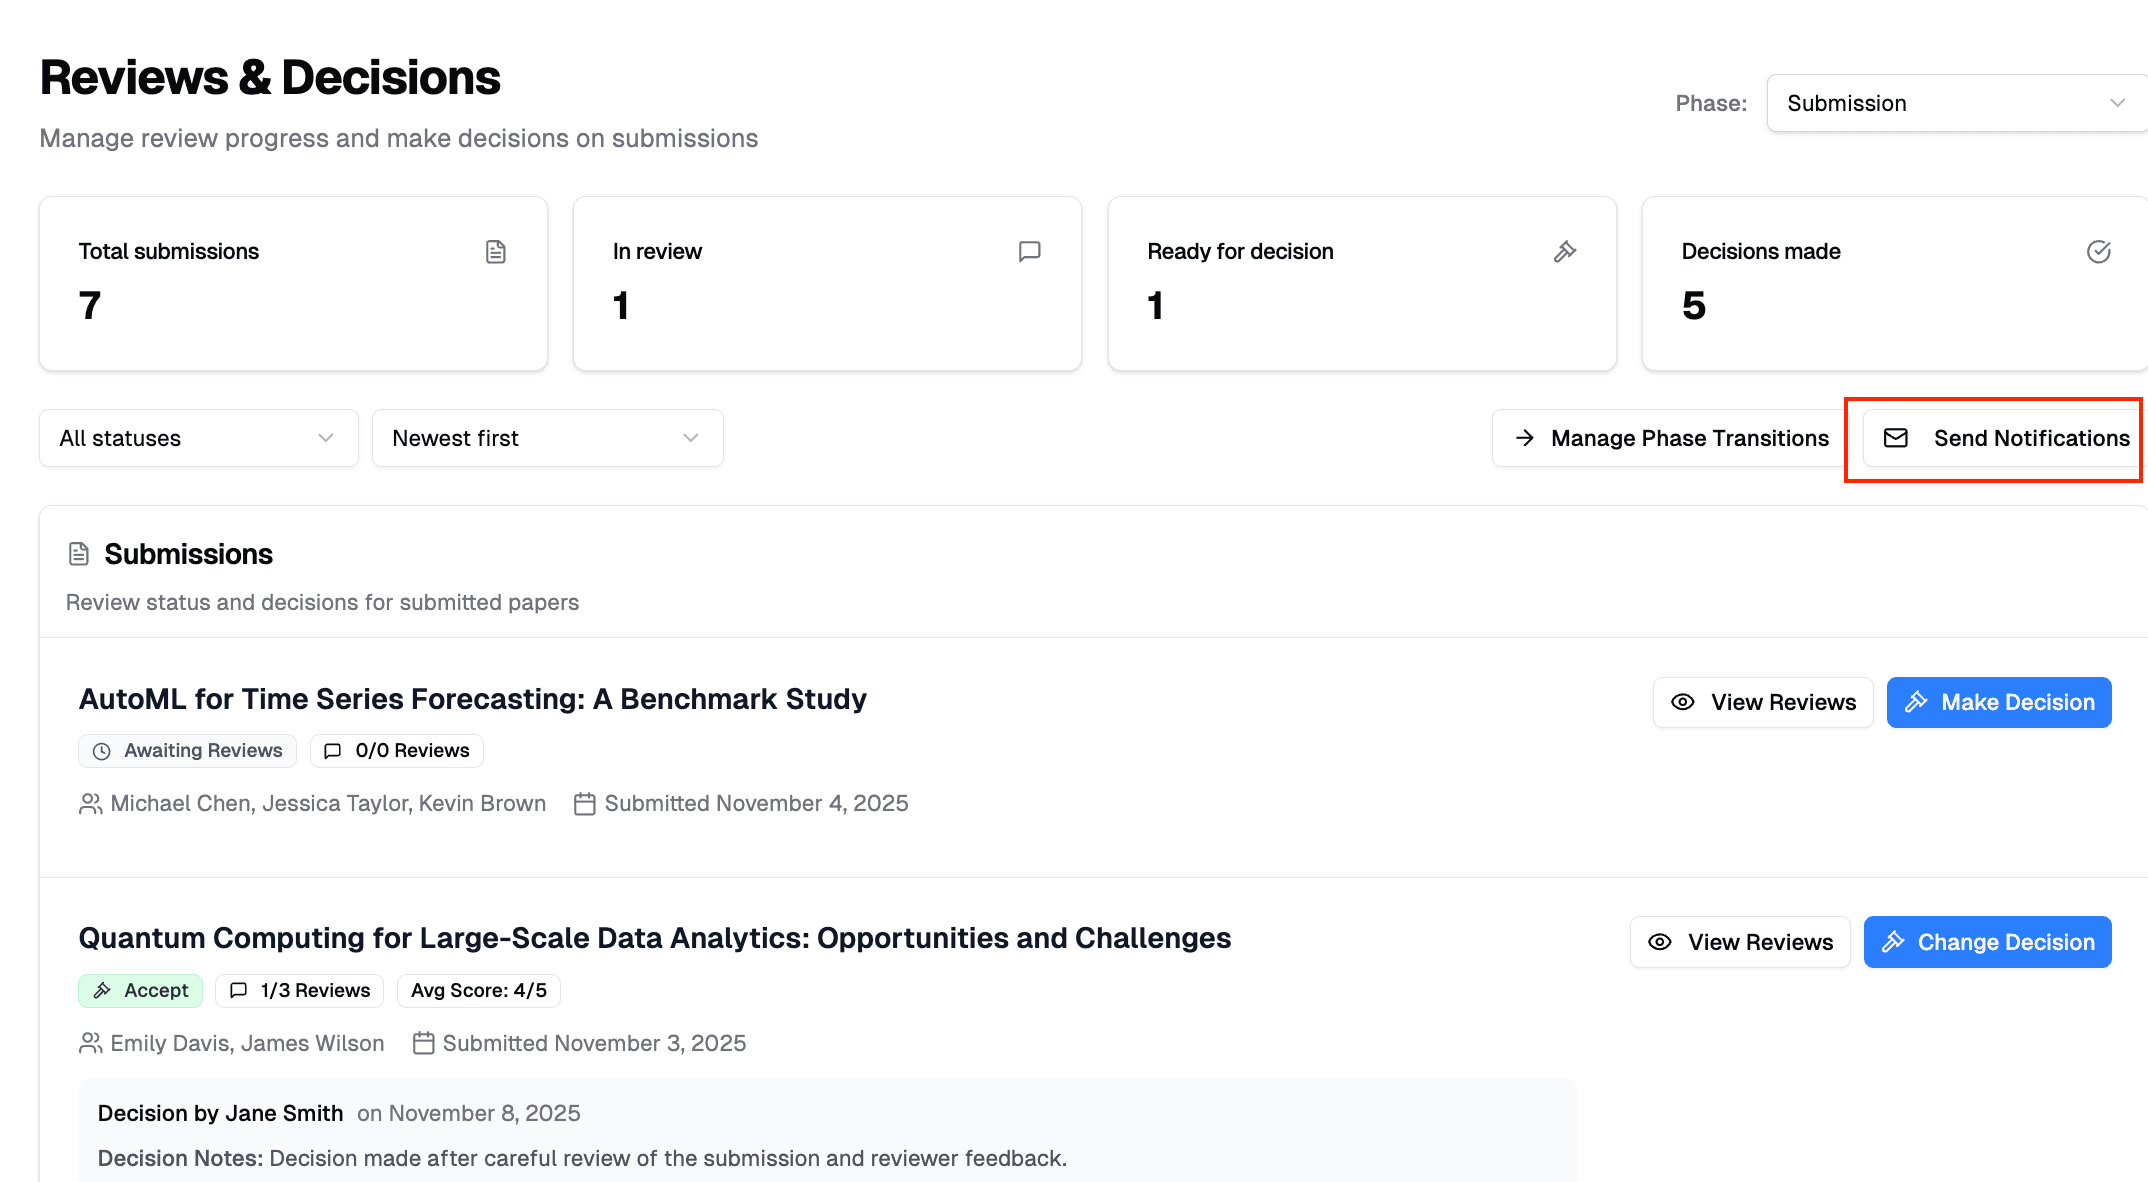The height and width of the screenshot is (1182, 2148).
Task: View reviews for the AutoML benchmark paper
Action: click(x=1762, y=702)
